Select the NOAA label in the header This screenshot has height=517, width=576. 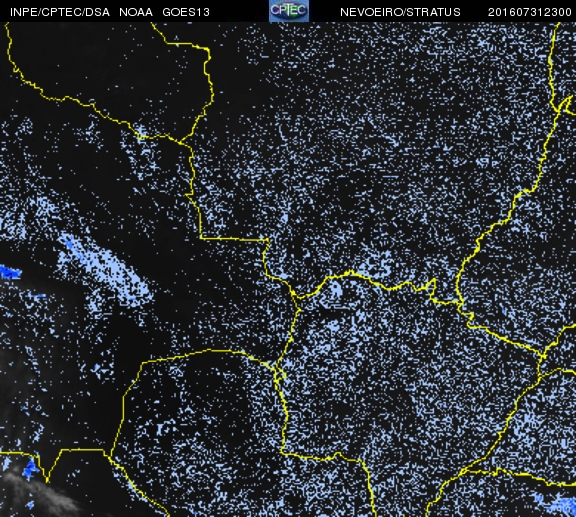click(136, 12)
